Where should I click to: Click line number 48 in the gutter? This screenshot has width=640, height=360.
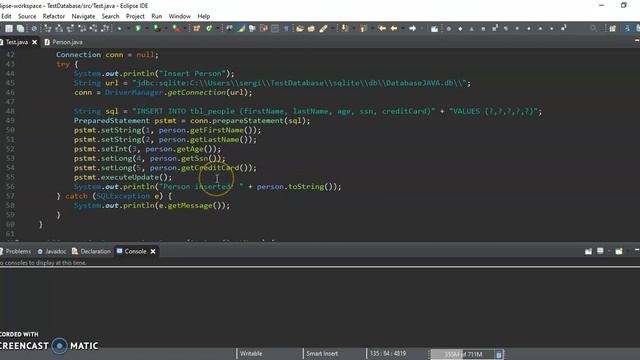point(10,111)
